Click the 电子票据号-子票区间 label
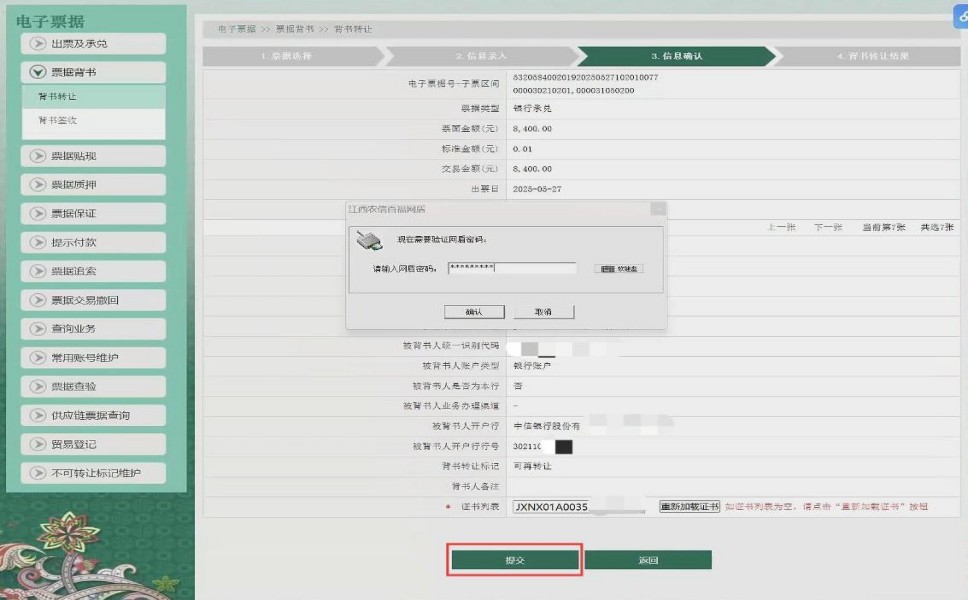Image resolution: width=968 pixels, height=600 pixels. pos(454,83)
